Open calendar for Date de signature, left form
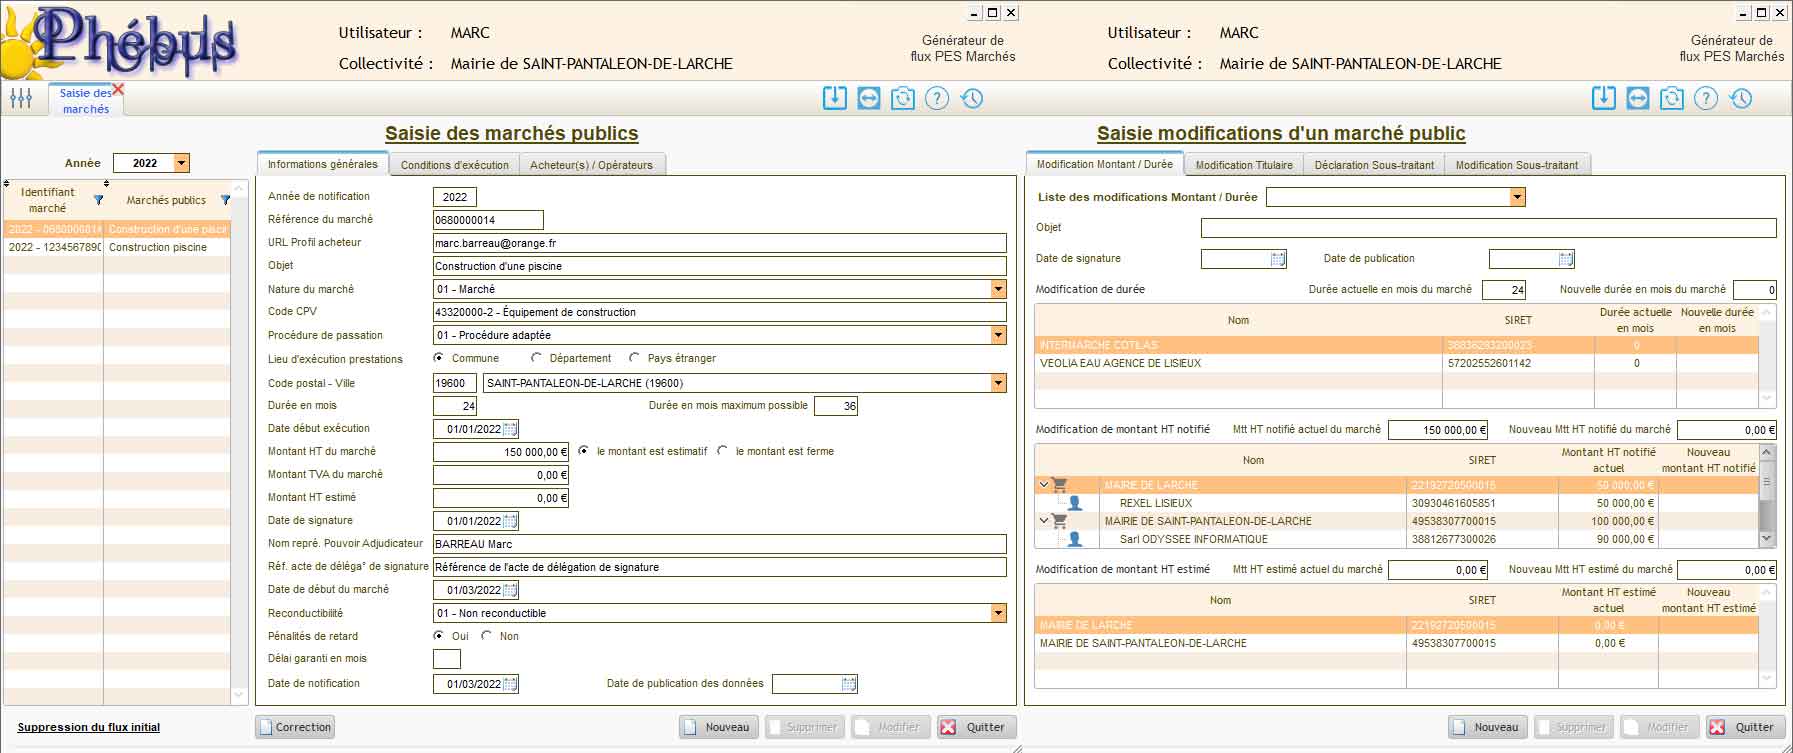 click(510, 521)
